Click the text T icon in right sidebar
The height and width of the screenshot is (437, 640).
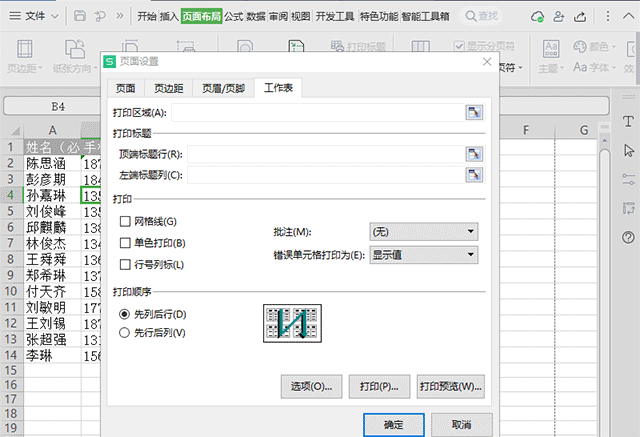pyautogui.click(x=628, y=121)
